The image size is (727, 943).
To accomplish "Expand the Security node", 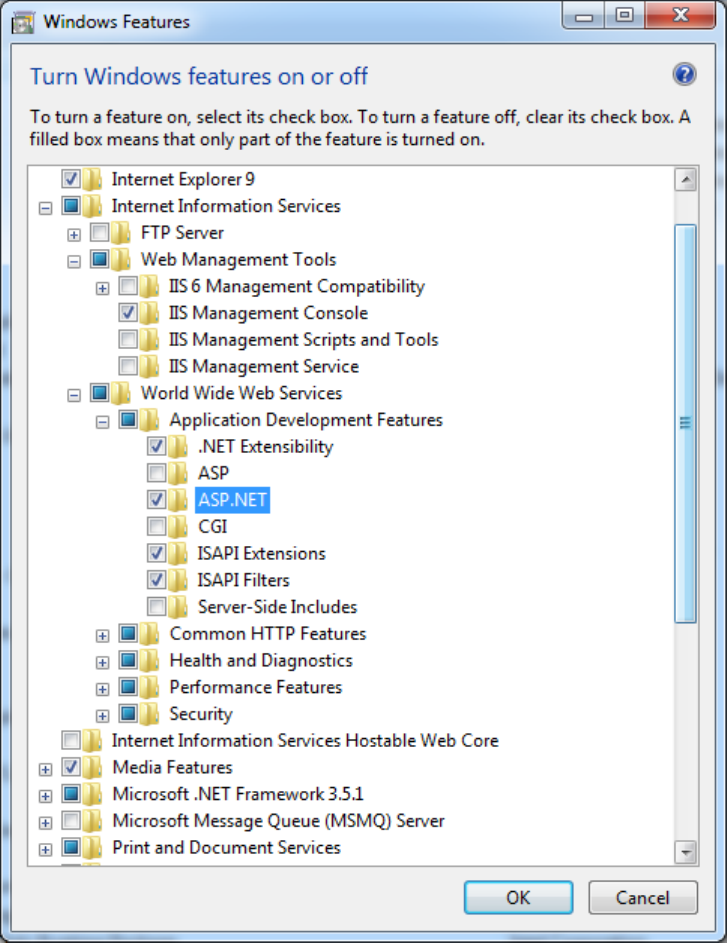I will tap(103, 716).
